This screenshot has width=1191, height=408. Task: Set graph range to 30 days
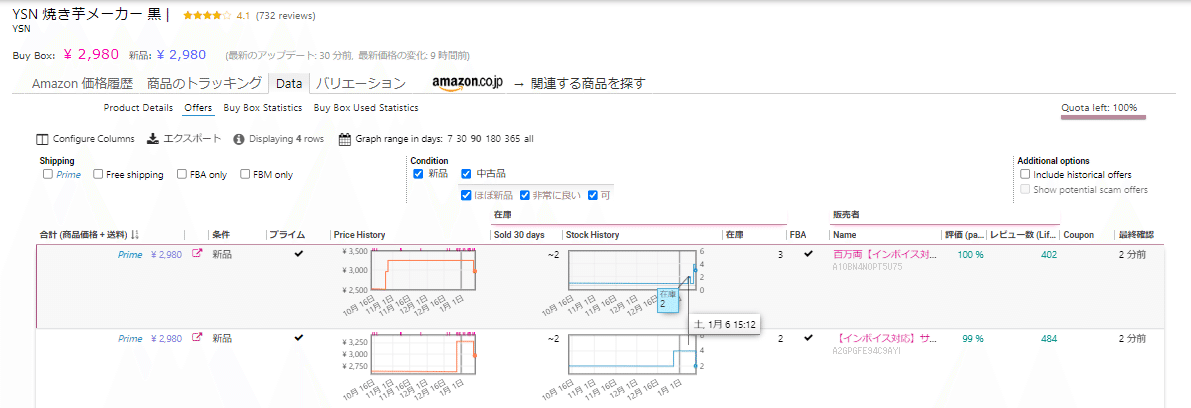463,139
